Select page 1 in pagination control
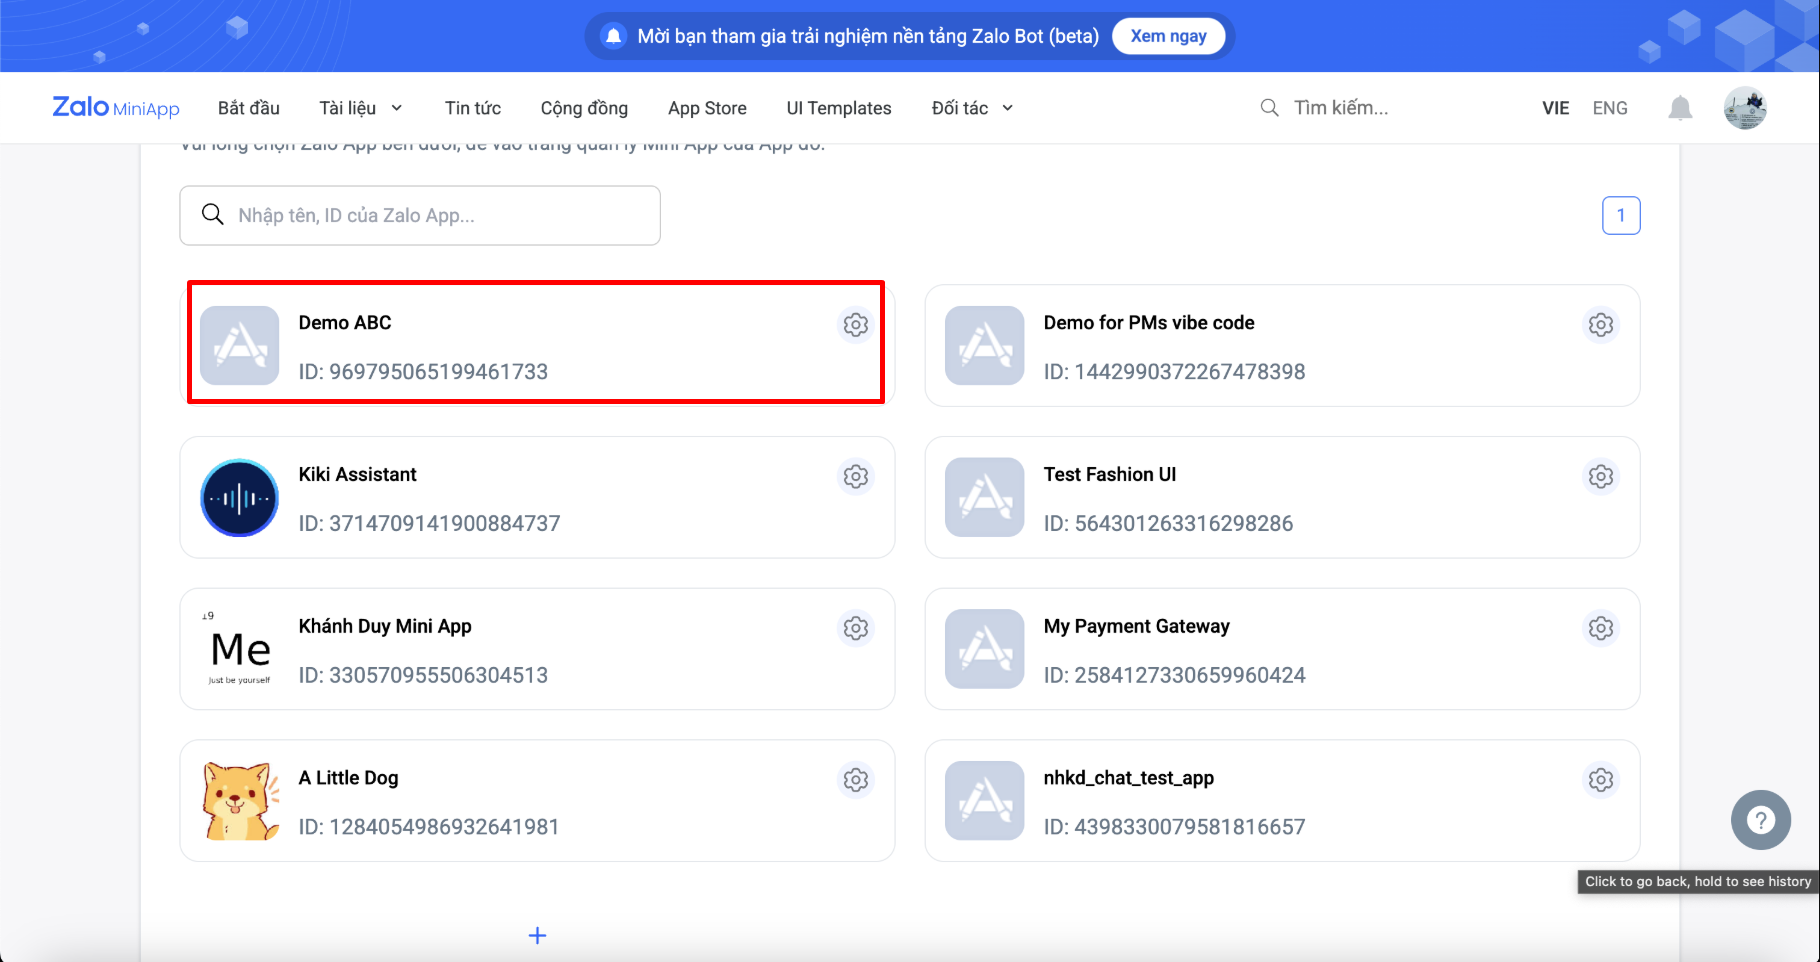1820x962 pixels. click(x=1621, y=215)
